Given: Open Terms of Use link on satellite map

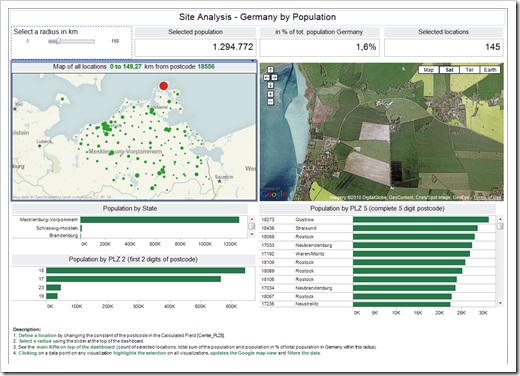Looking at the screenshot, I should point(487,198).
